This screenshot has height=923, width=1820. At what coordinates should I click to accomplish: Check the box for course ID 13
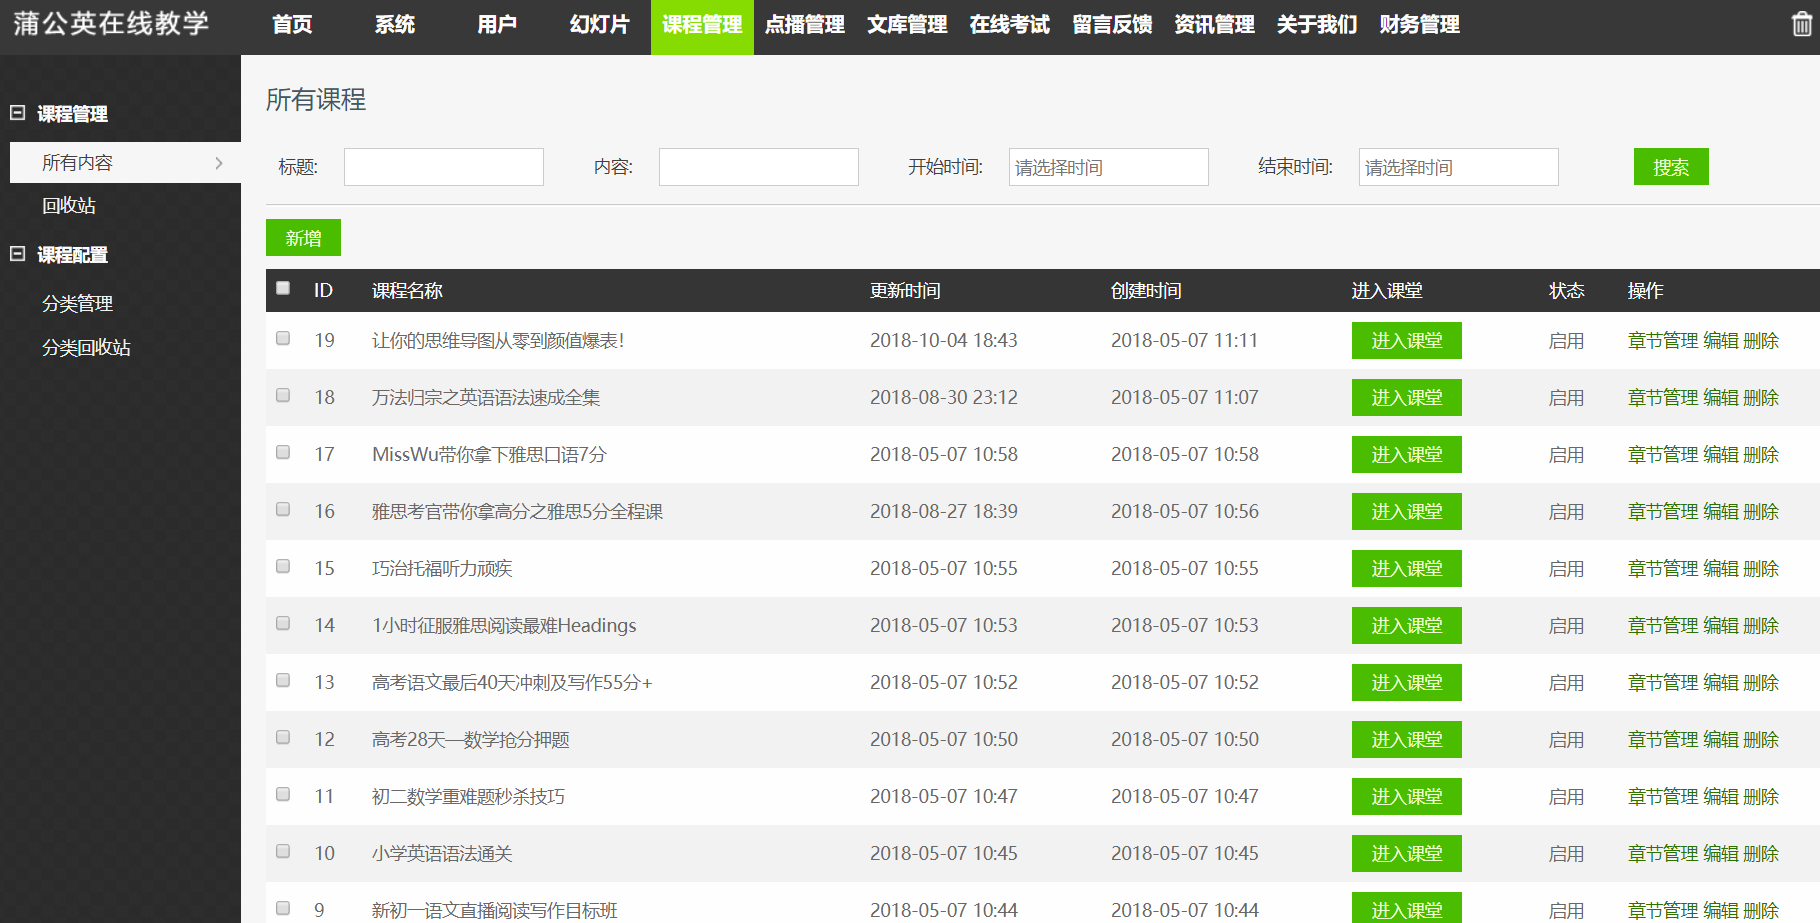[283, 680]
